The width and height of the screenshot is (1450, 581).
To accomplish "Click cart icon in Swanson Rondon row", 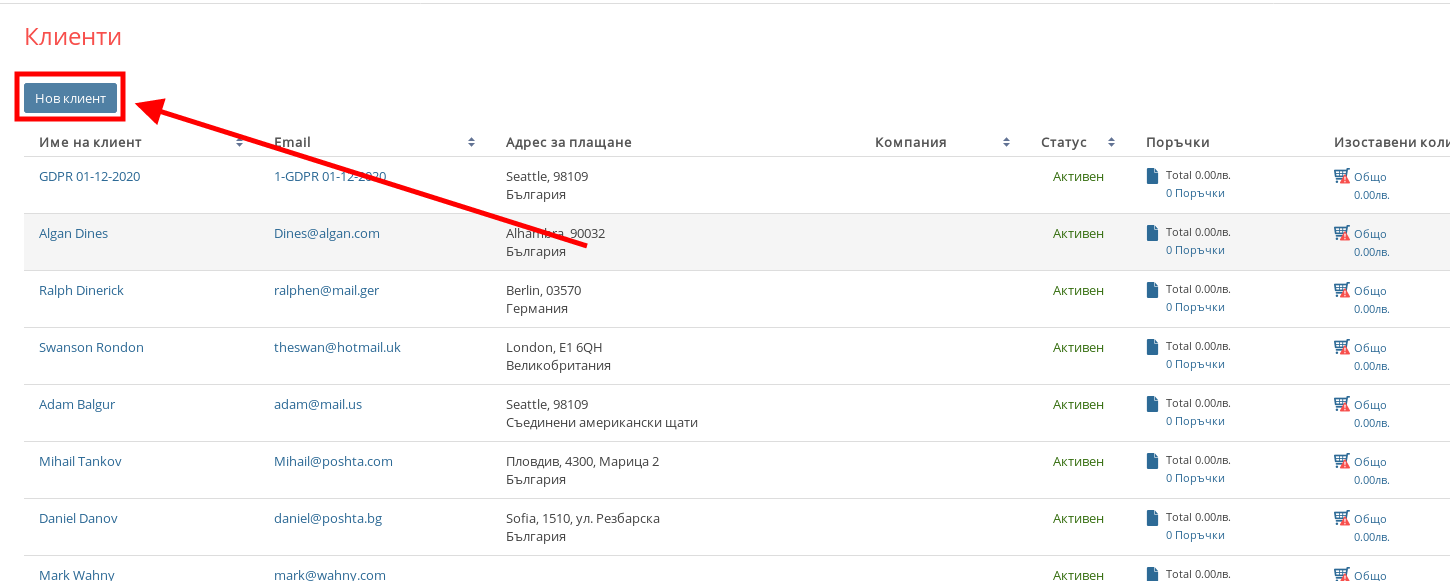I will pos(1341,347).
